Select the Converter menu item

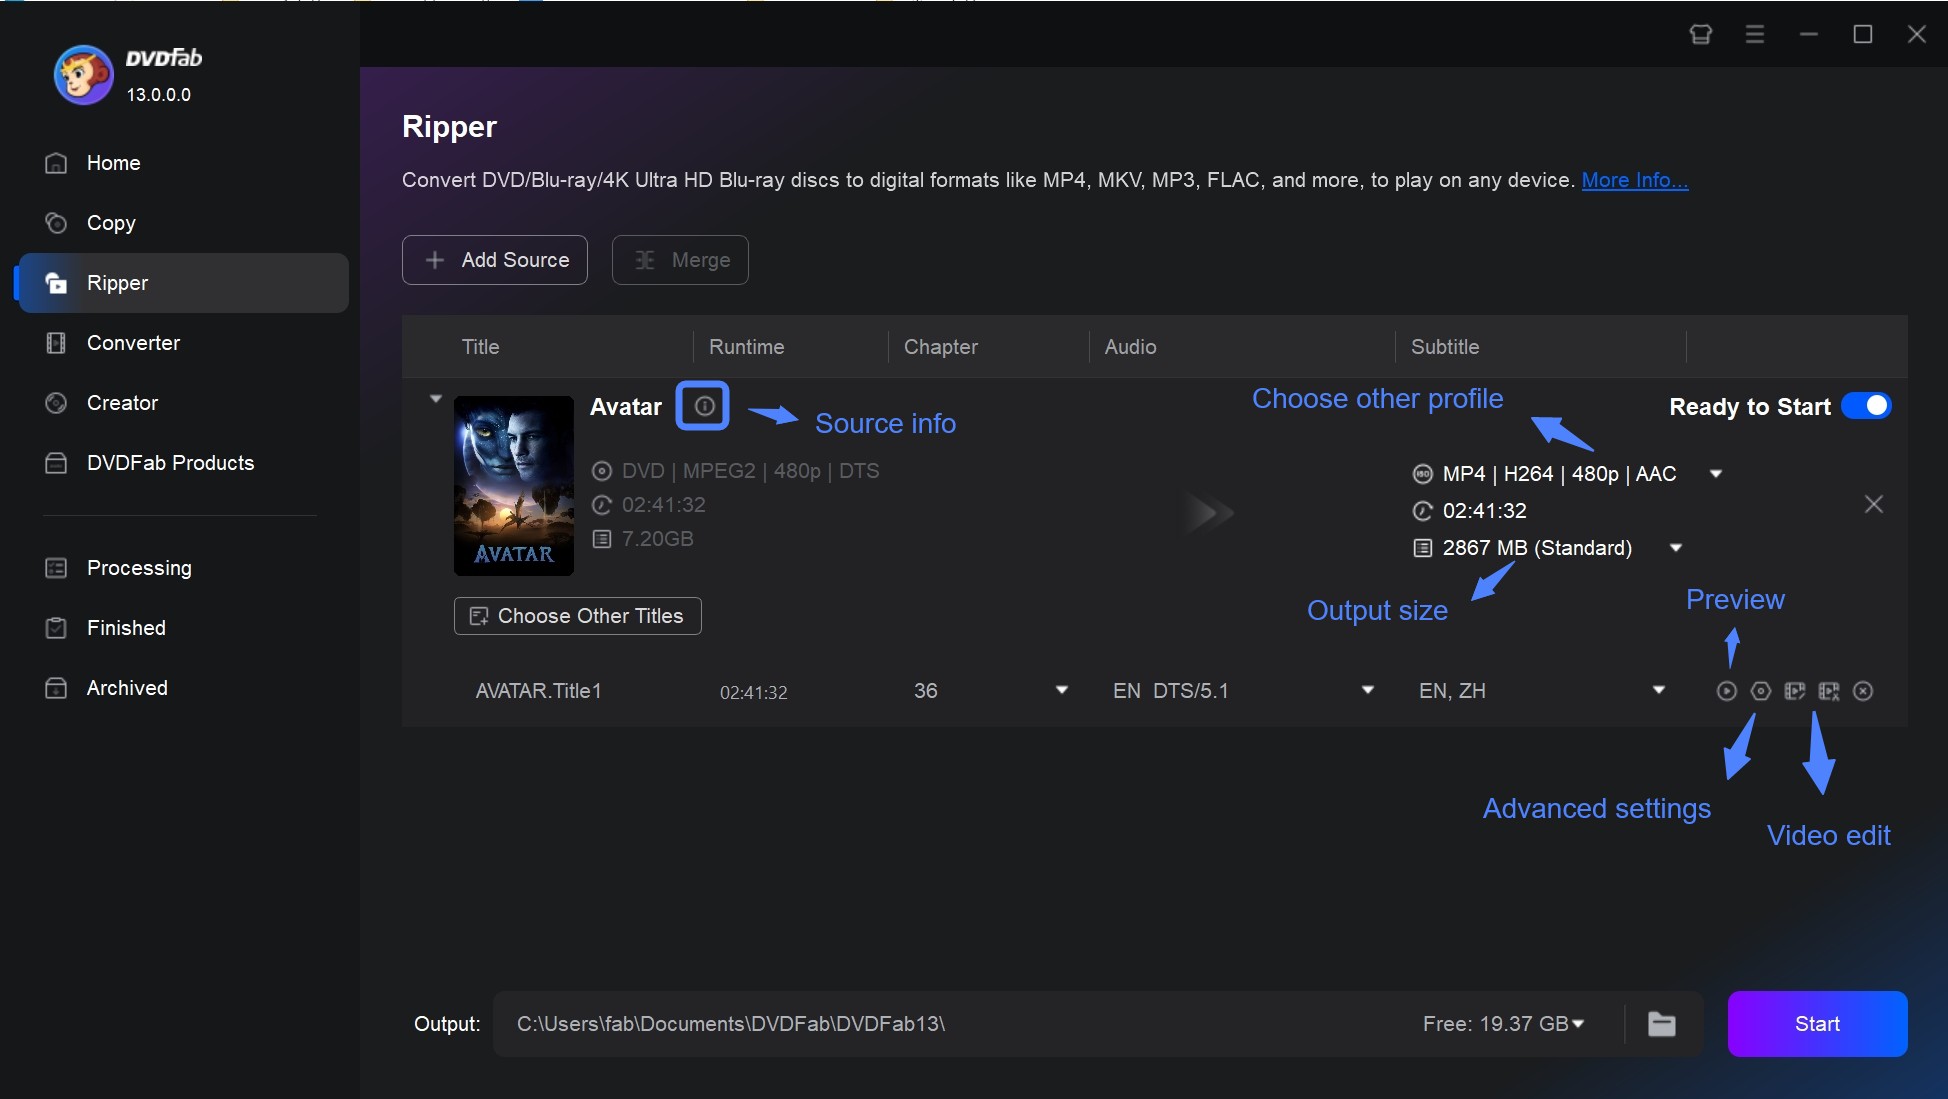[132, 341]
